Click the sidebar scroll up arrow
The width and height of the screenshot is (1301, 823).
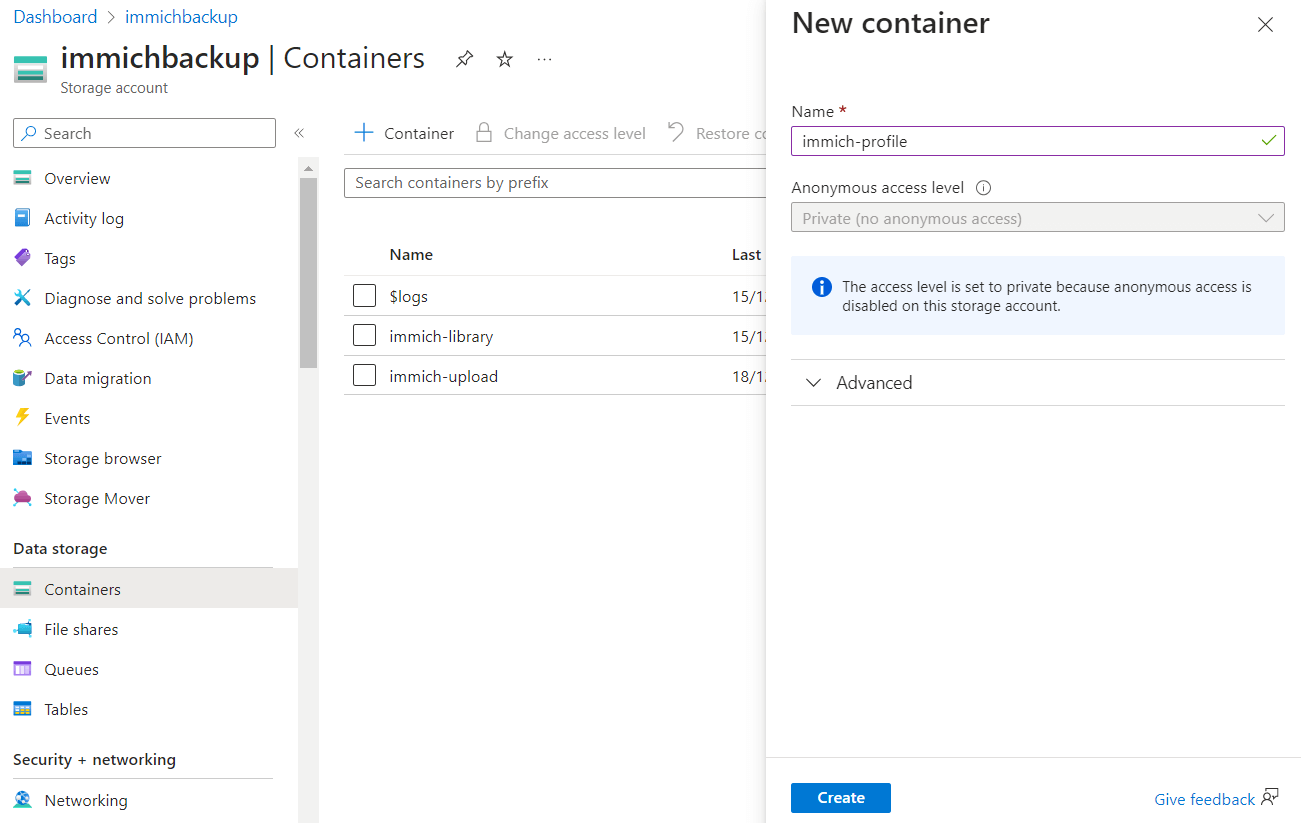coord(308,167)
